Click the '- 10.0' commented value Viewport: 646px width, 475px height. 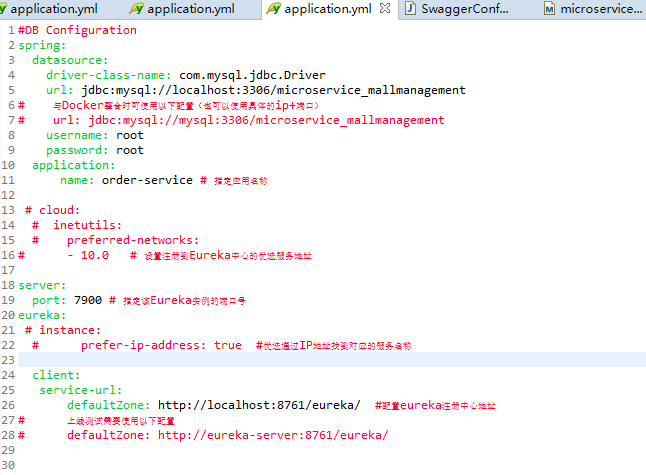point(88,255)
